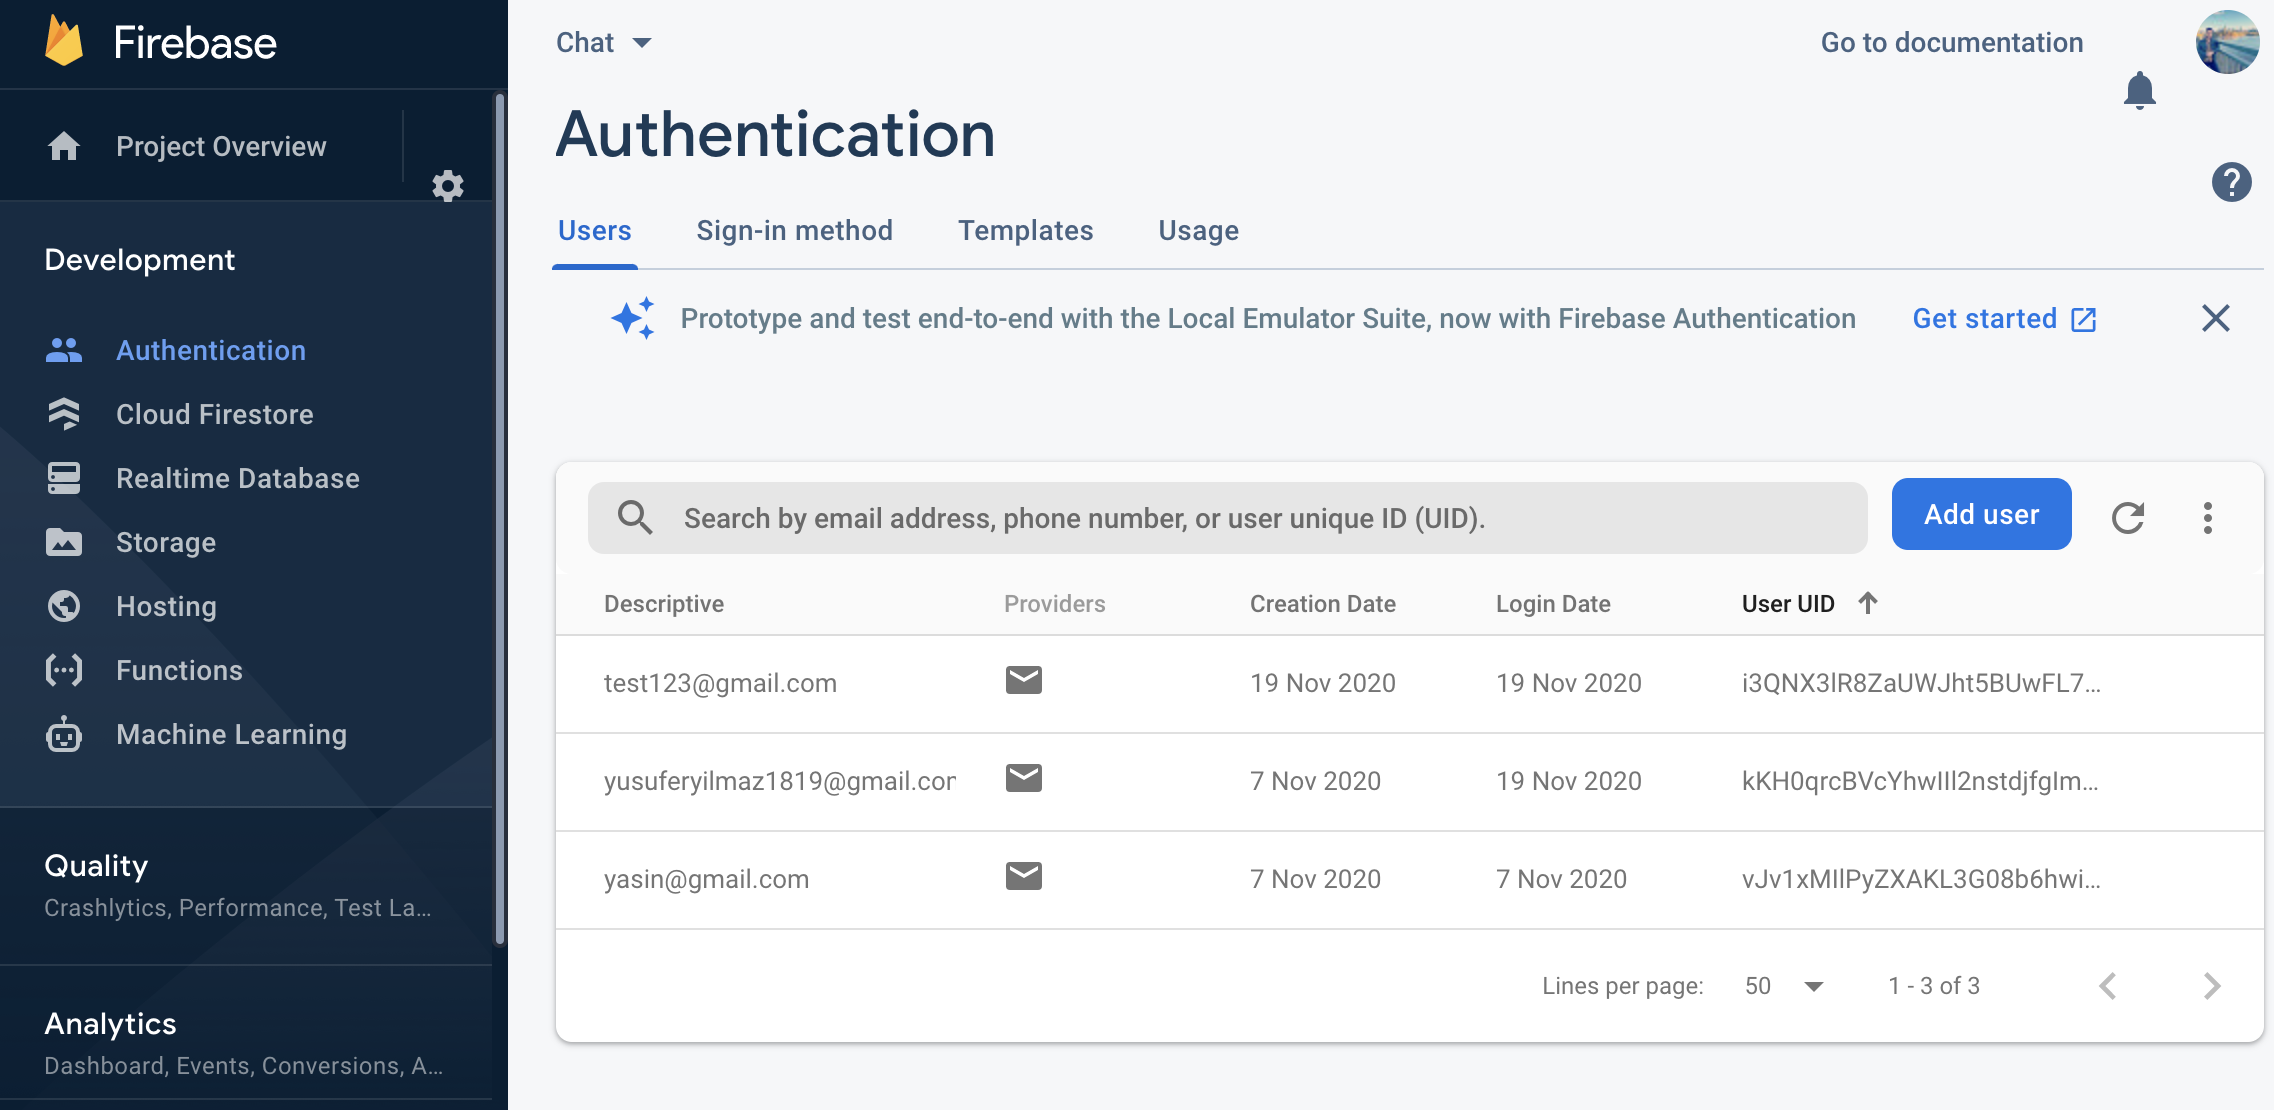Open Cloud Firestore from sidebar
The image size is (2274, 1110).
[214, 414]
